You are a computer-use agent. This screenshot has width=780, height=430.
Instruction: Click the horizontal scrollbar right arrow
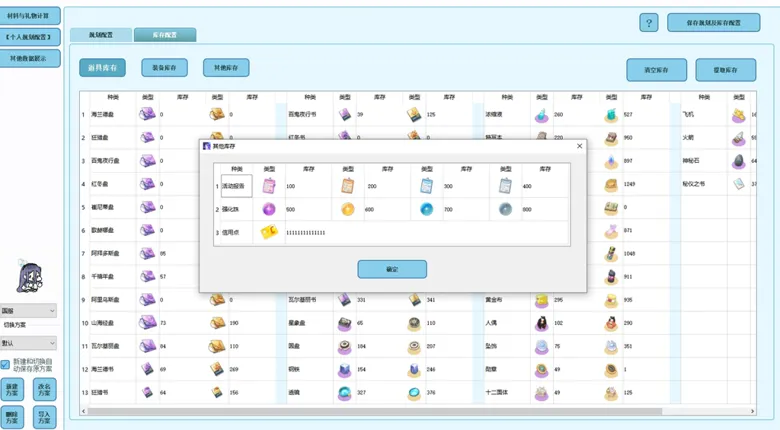click(x=752, y=411)
